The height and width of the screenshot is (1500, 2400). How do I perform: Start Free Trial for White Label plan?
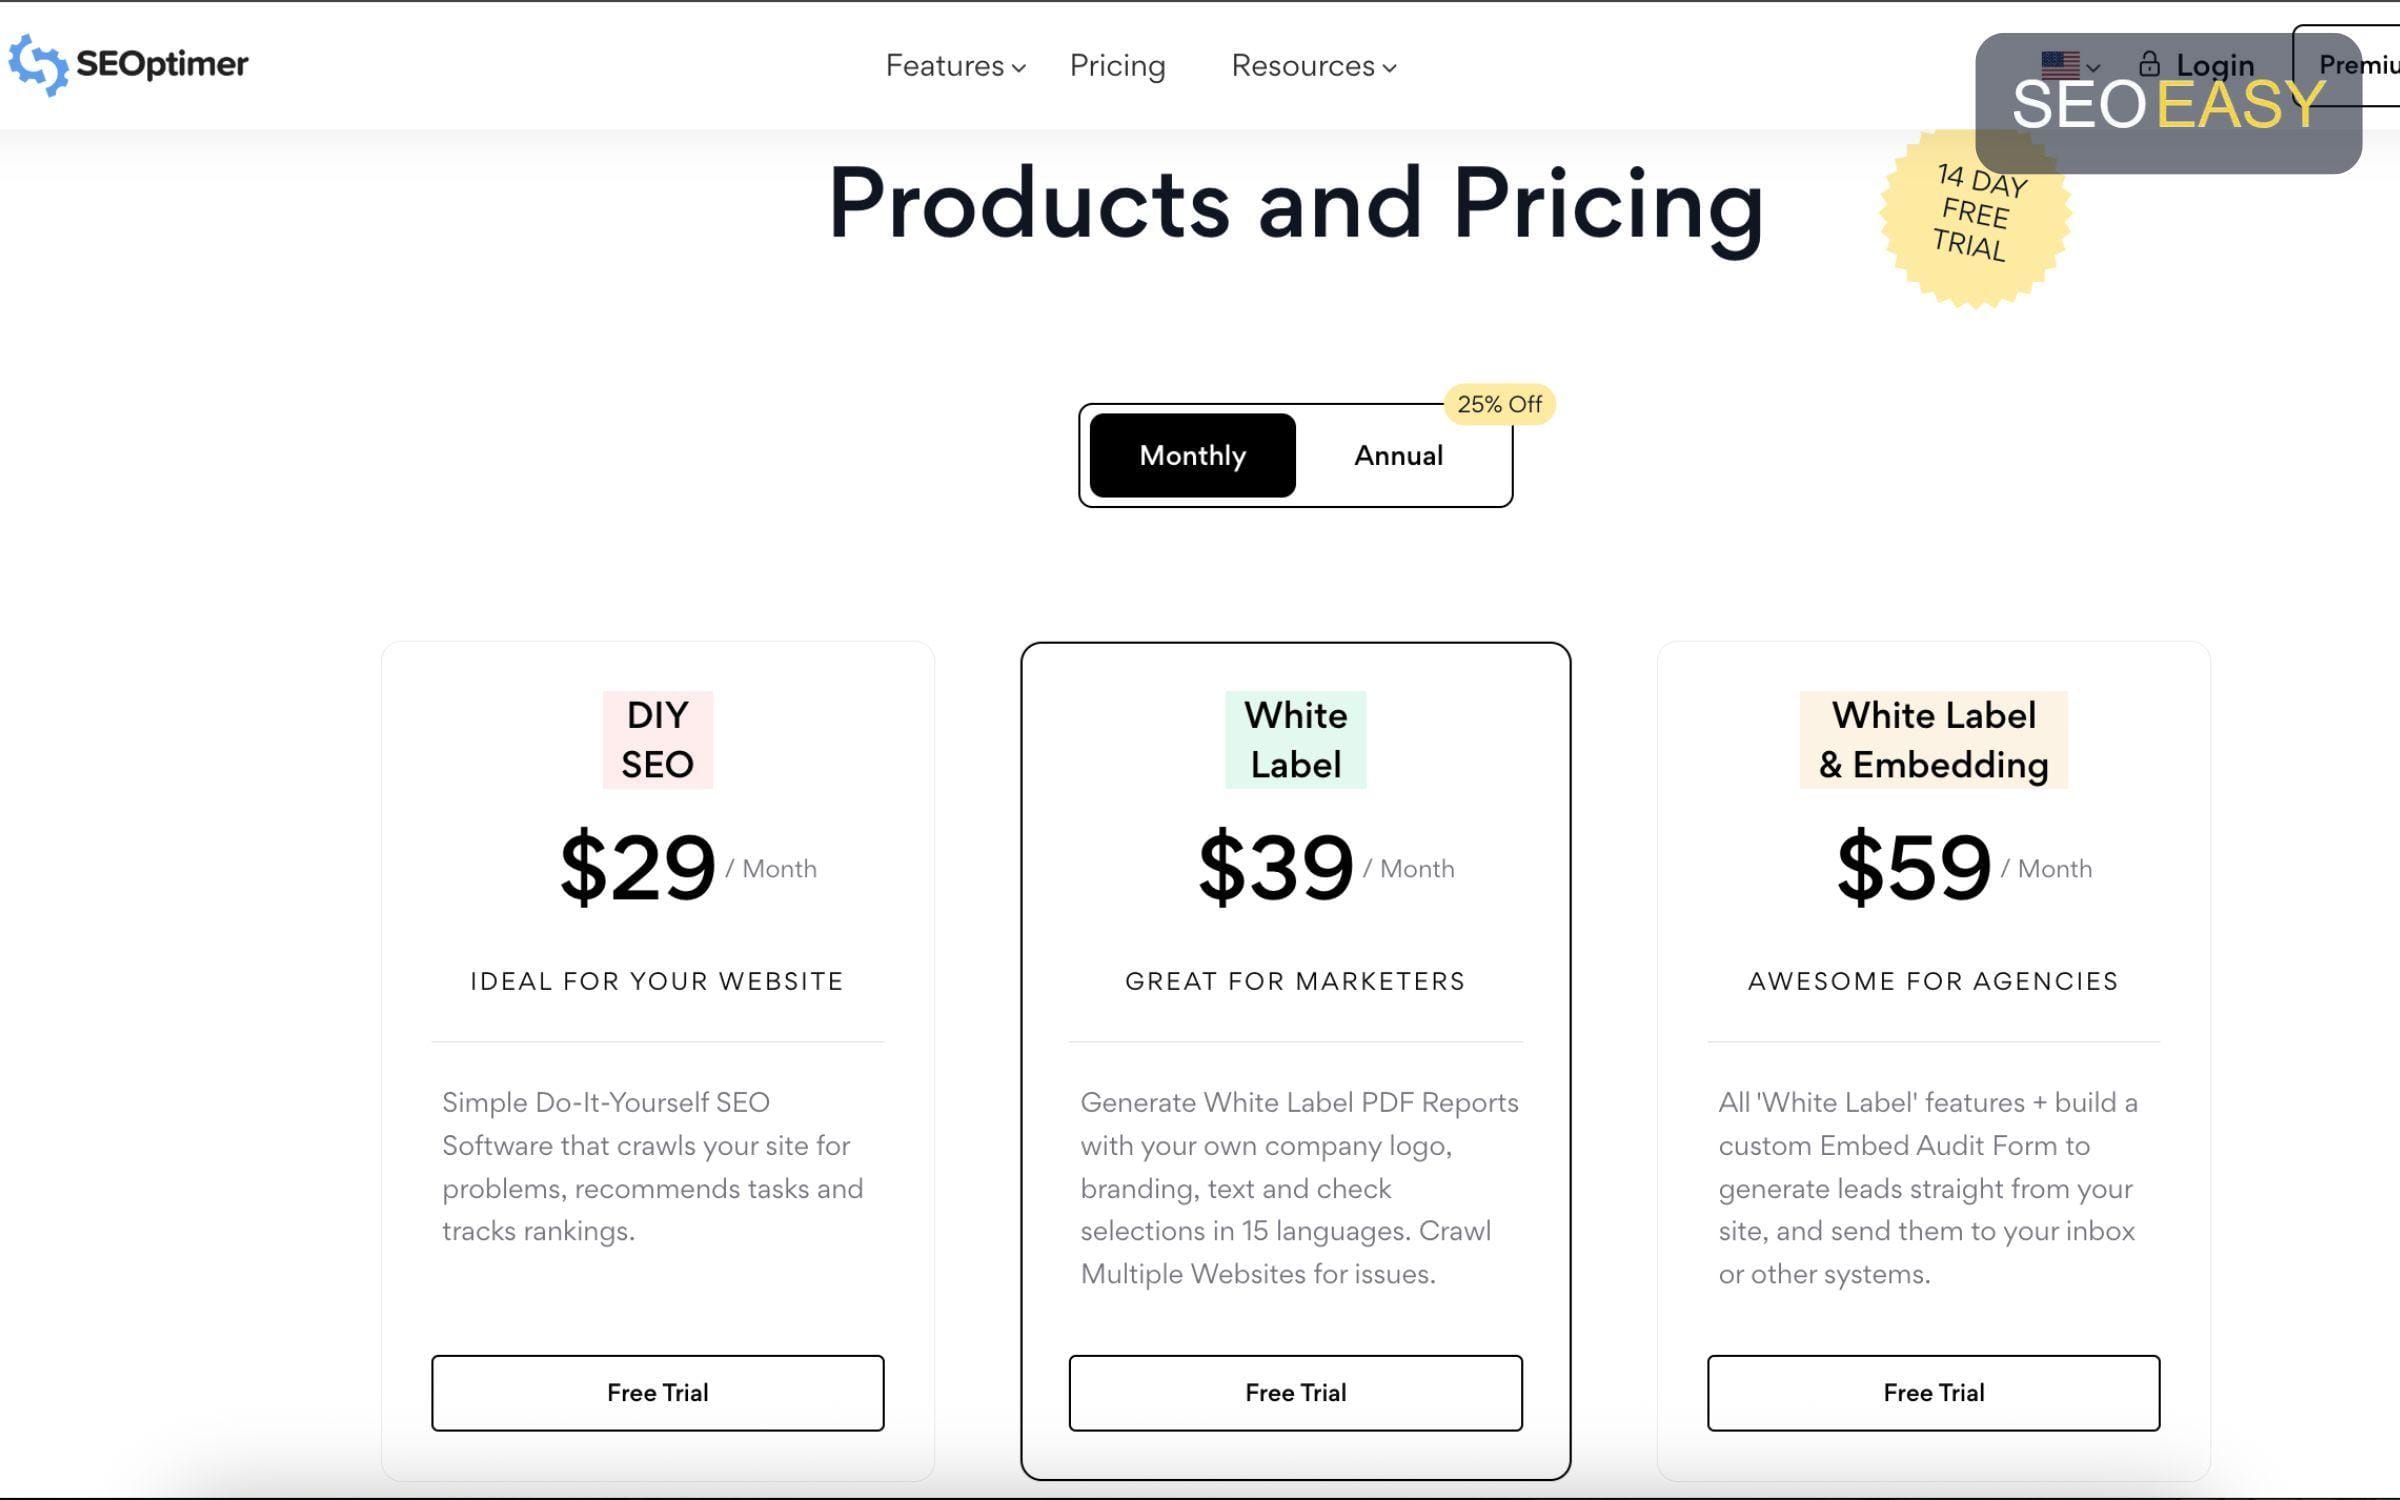(x=1295, y=1392)
